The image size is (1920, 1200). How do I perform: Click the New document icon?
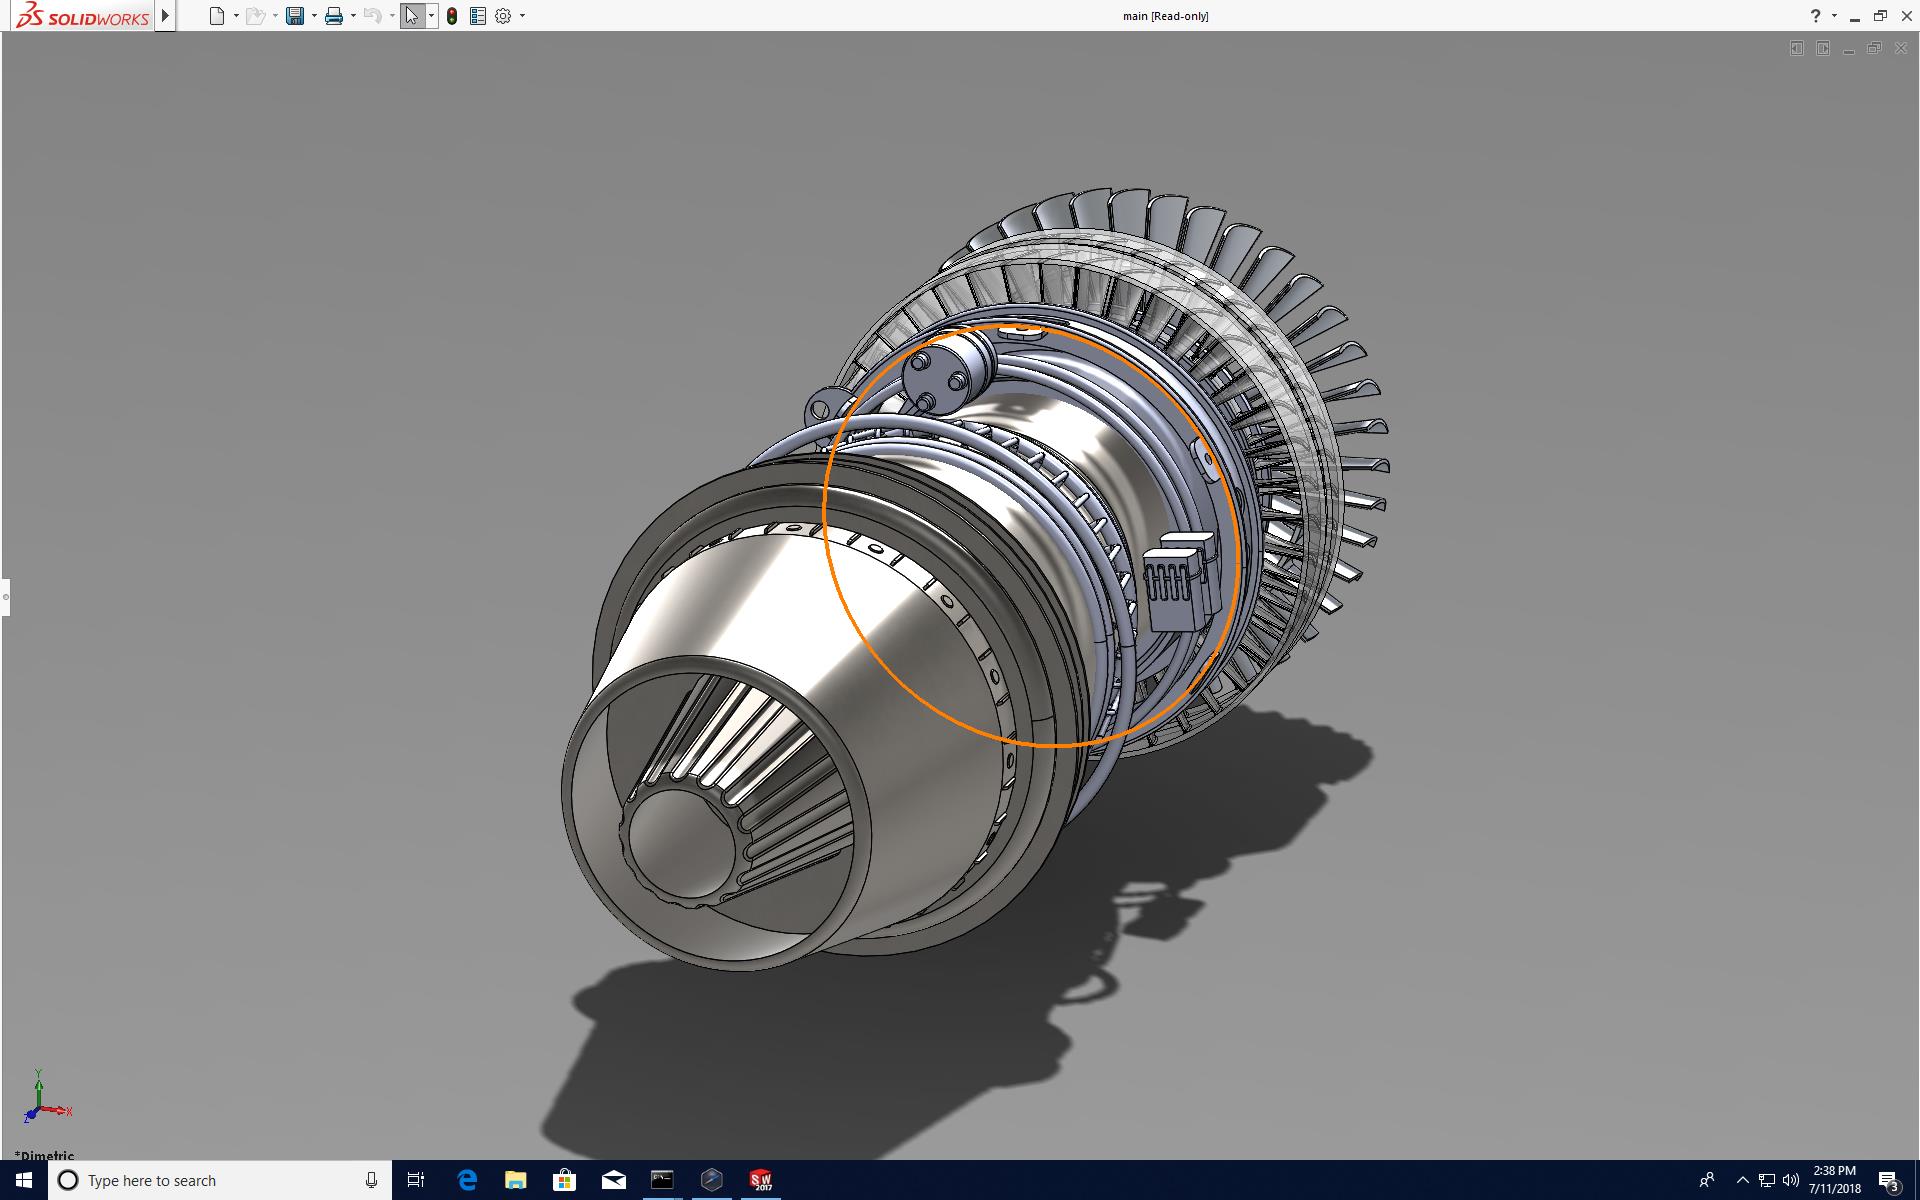(x=216, y=16)
